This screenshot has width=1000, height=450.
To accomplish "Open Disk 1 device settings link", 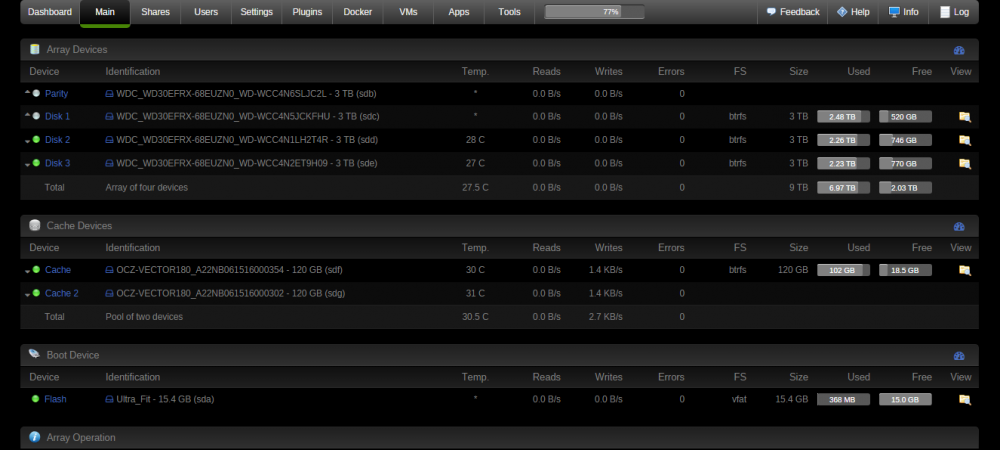I will pos(57,117).
